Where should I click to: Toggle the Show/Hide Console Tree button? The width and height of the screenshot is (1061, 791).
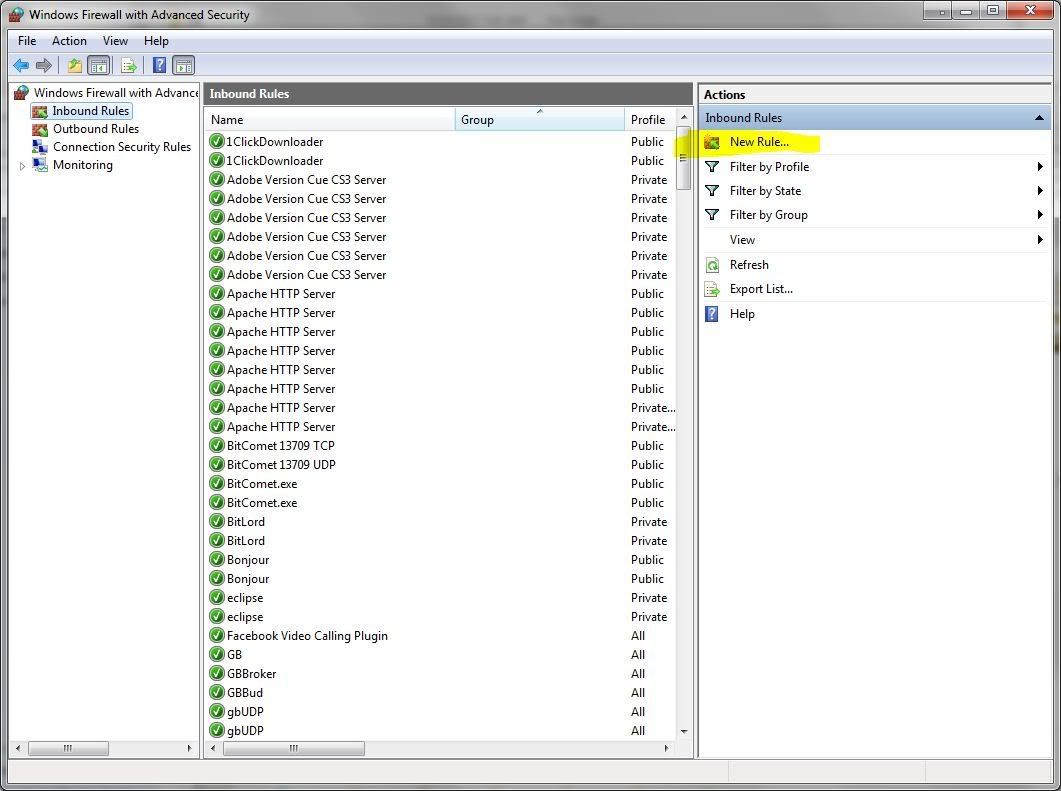99,66
